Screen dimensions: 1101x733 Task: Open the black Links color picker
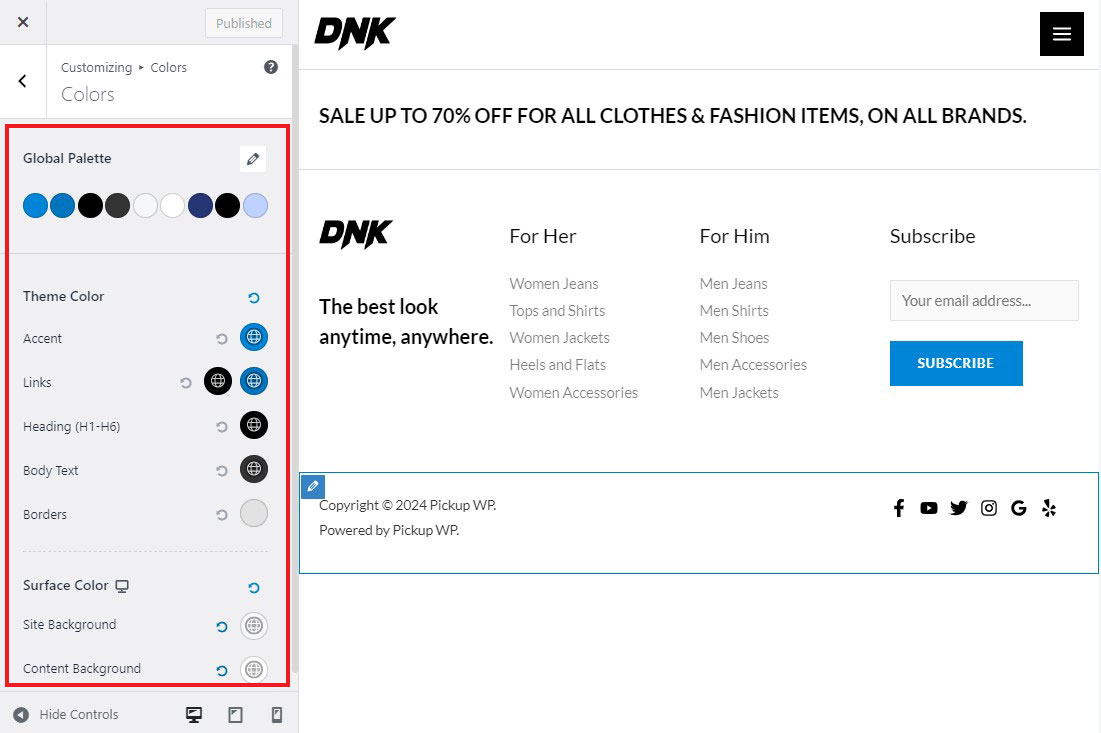(218, 381)
